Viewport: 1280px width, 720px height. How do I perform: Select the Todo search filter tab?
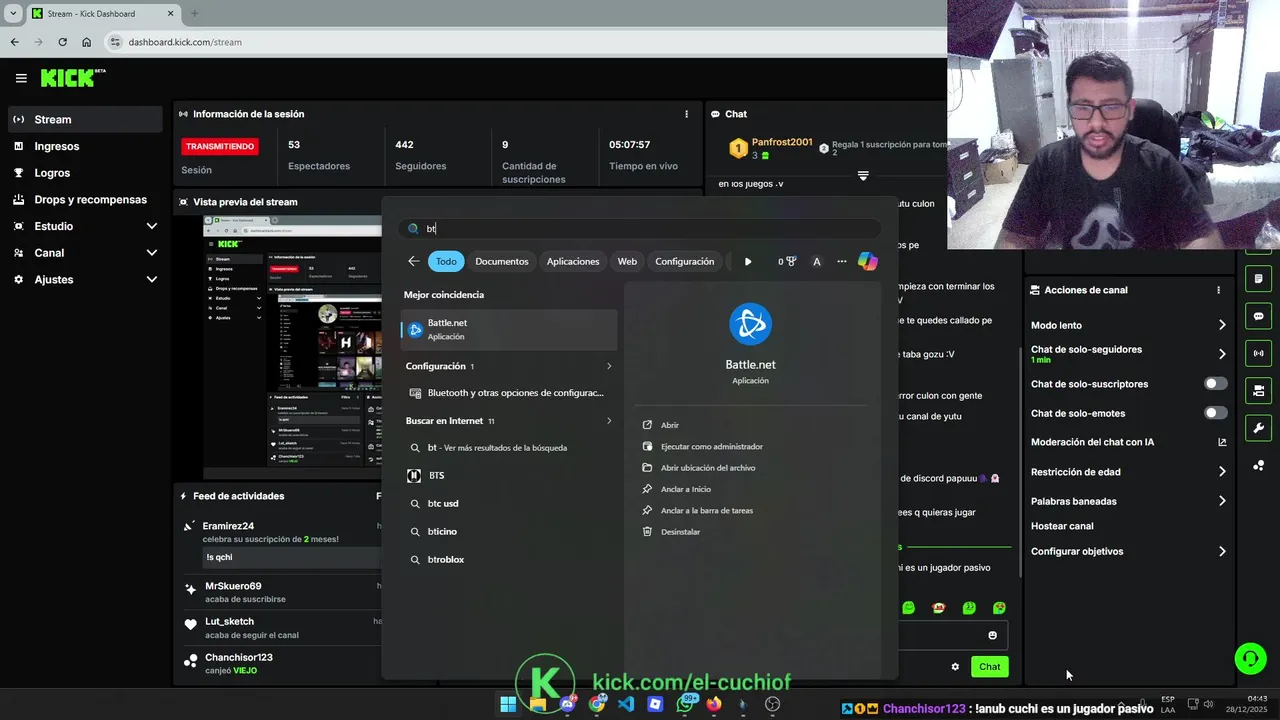click(x=446, y=262)
